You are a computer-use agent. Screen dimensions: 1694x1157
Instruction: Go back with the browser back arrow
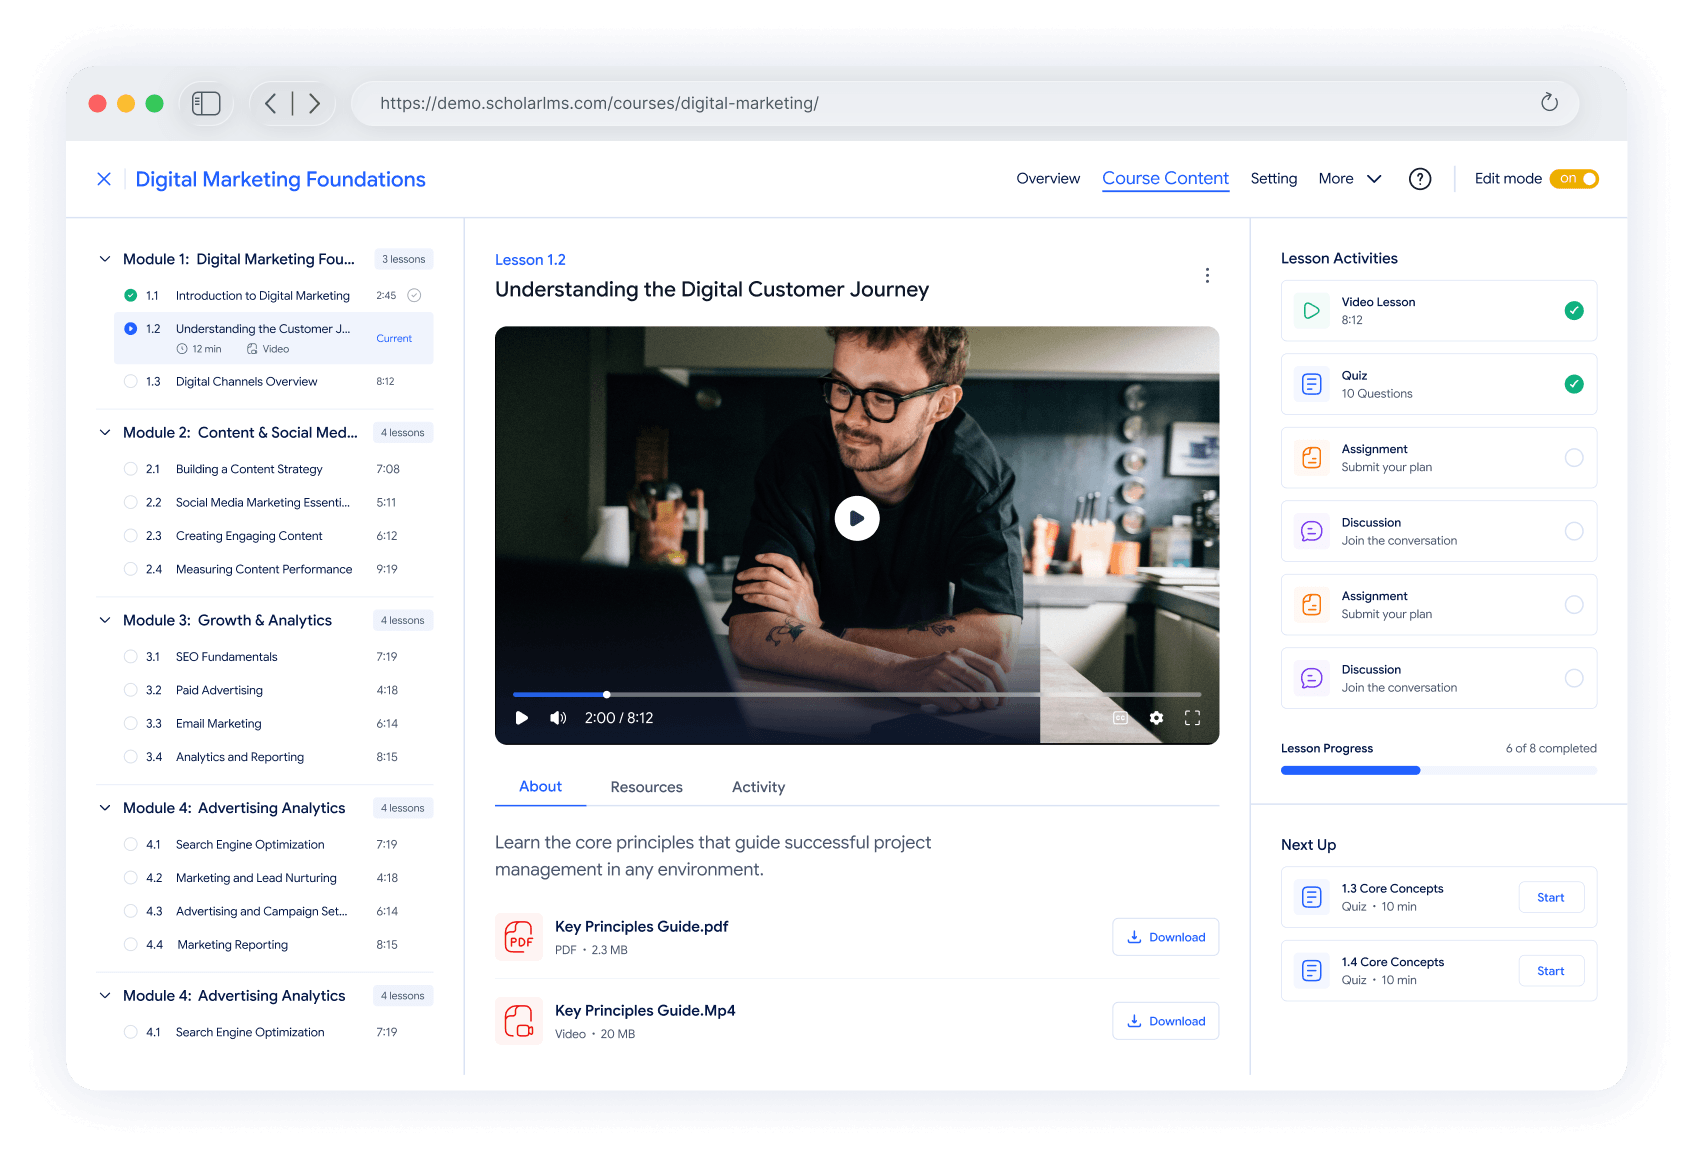click(271, 103)
